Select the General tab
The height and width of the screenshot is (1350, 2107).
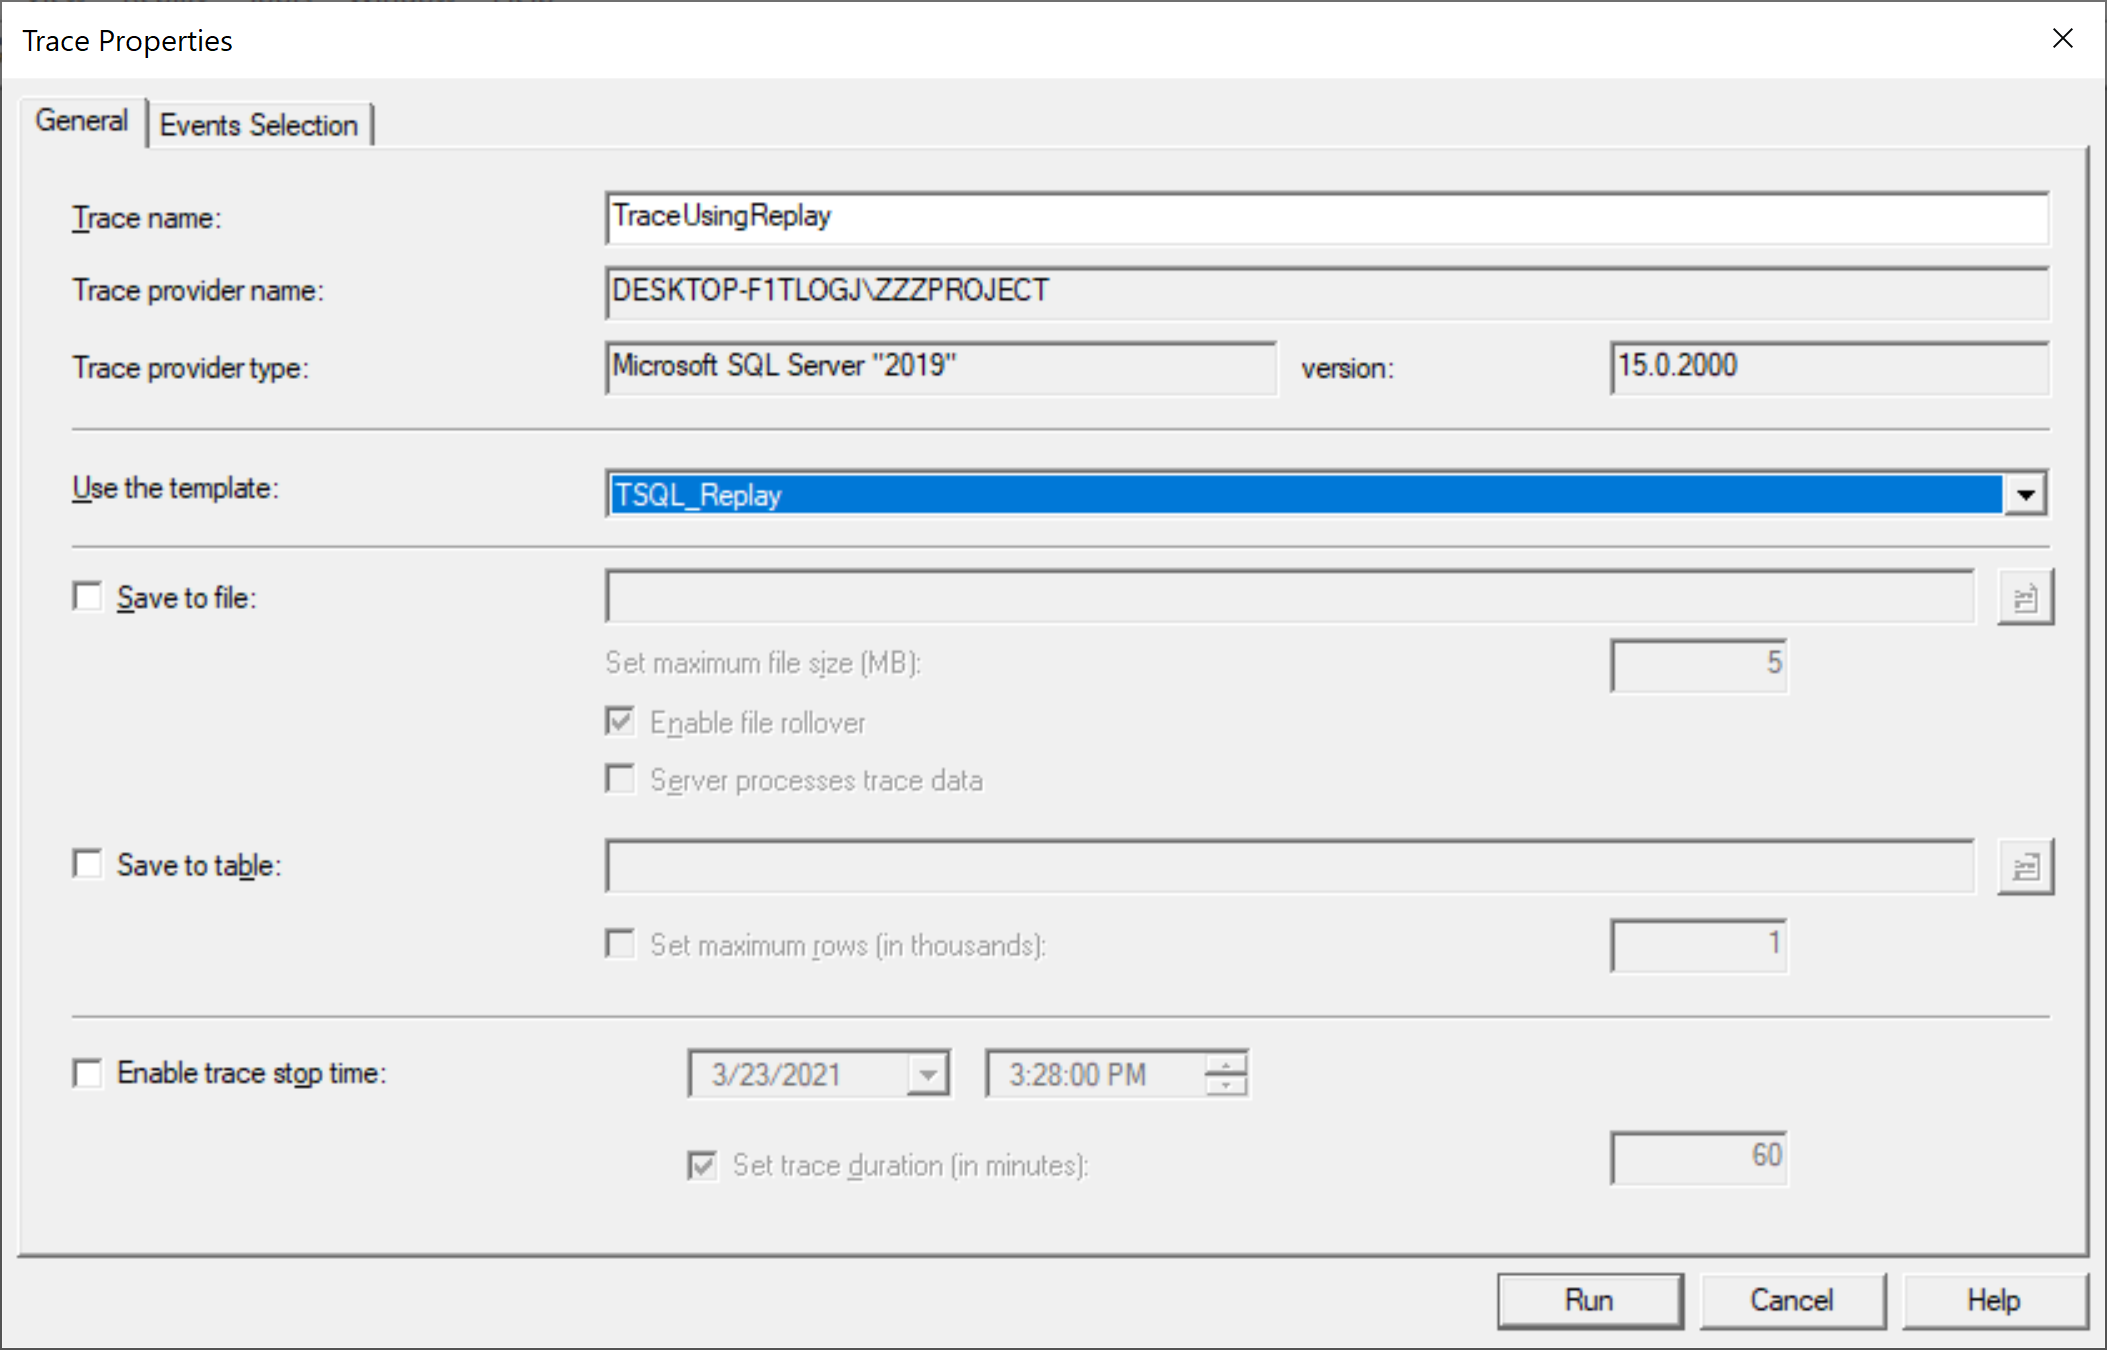tap(82, 121)
